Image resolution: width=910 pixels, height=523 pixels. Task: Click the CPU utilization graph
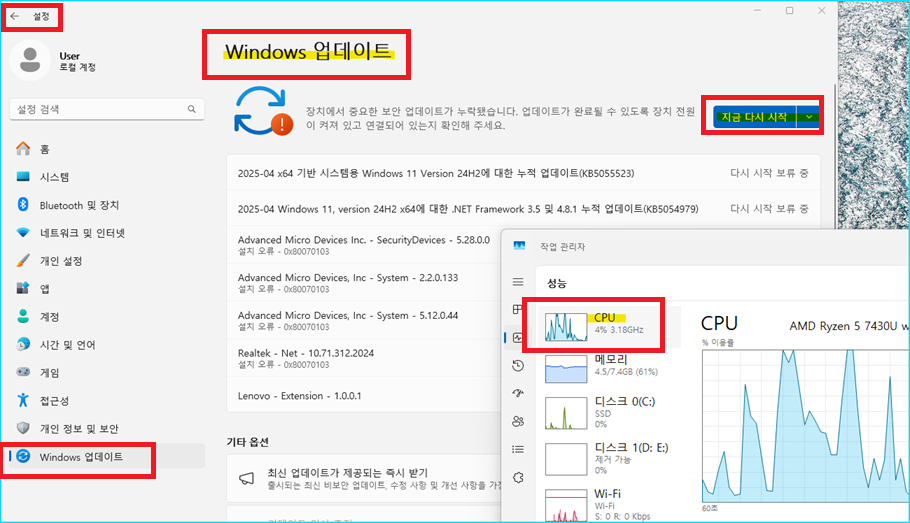click(806, 426)
